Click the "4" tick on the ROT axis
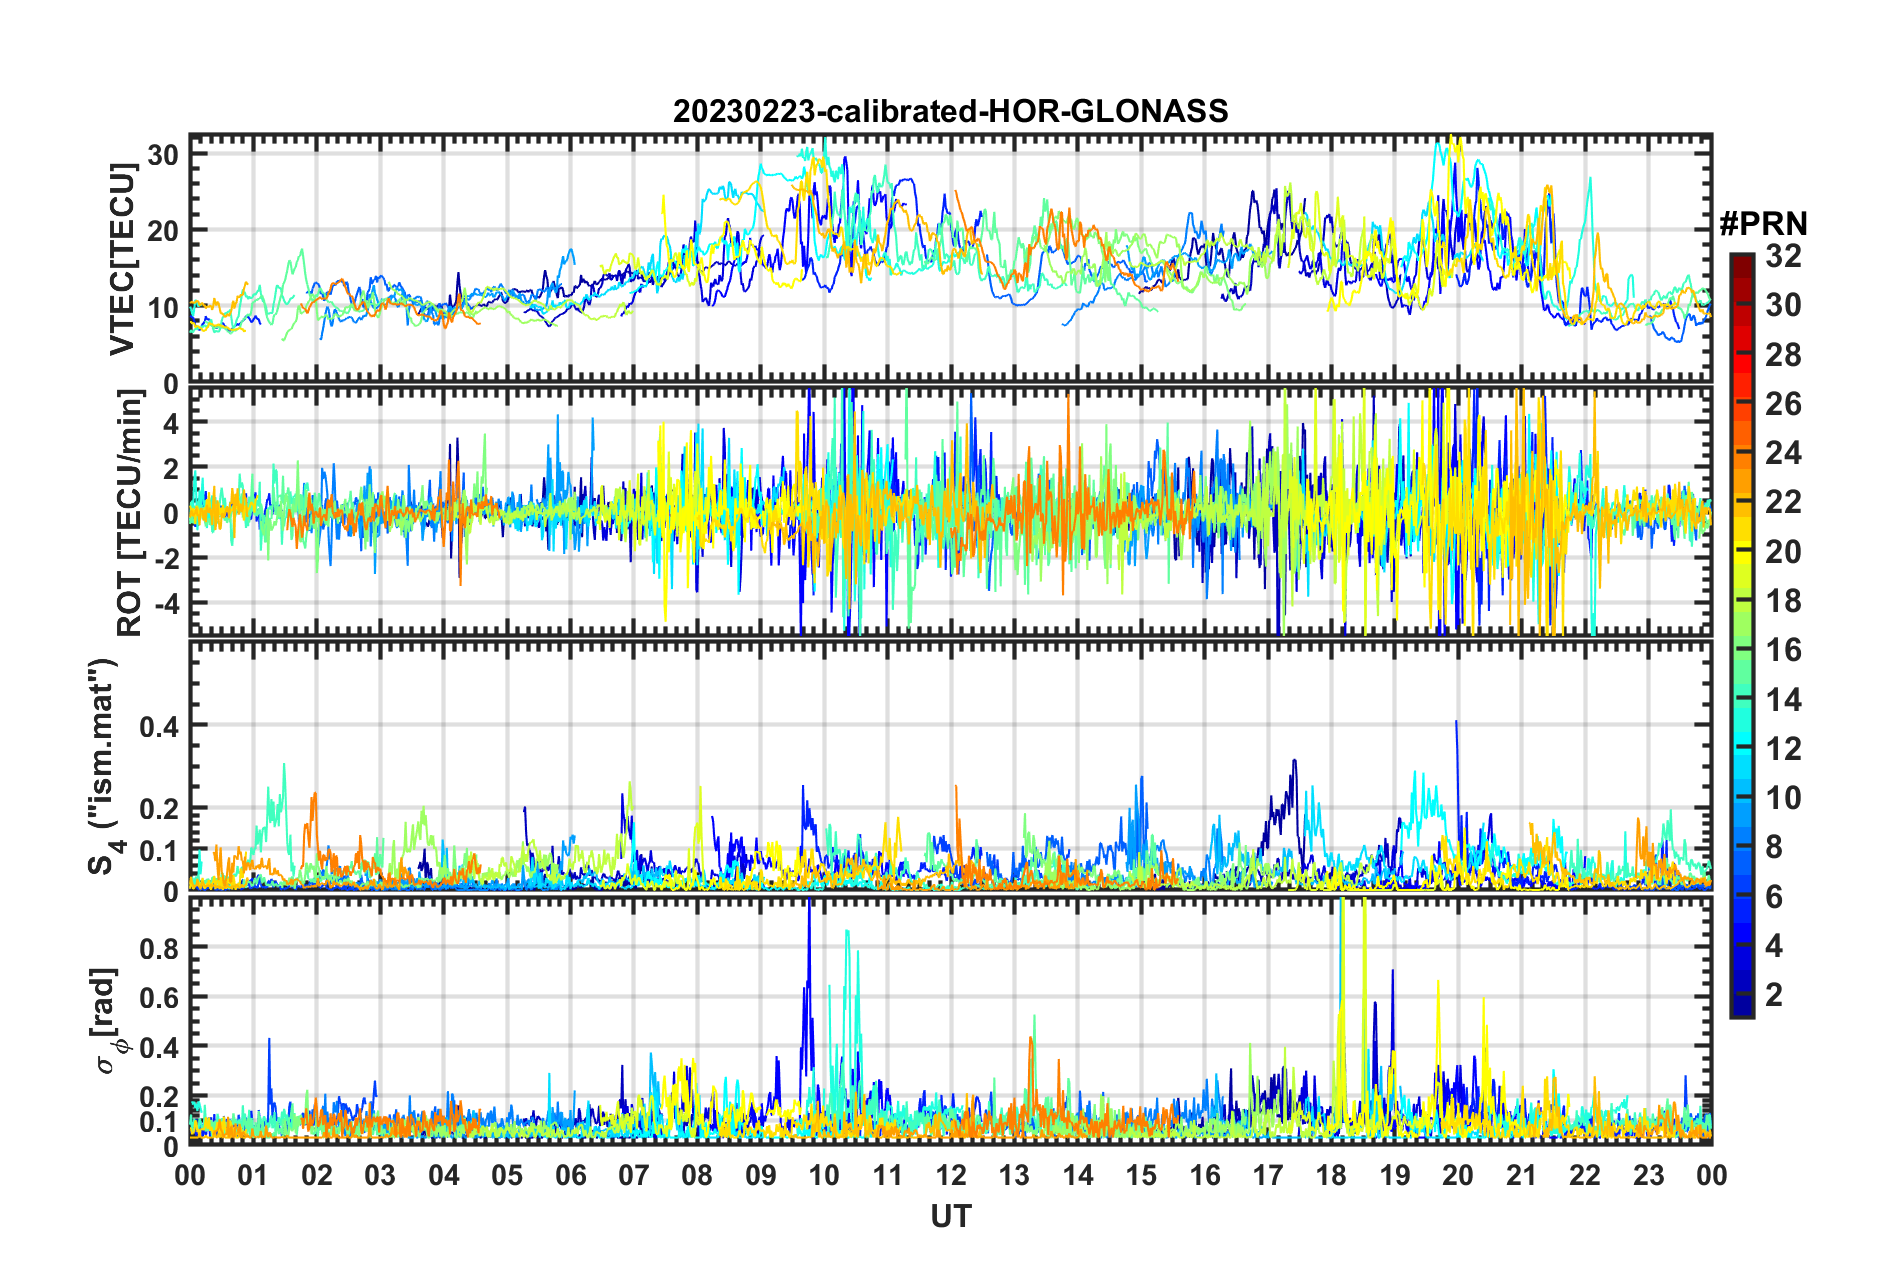 pos(171,423)
